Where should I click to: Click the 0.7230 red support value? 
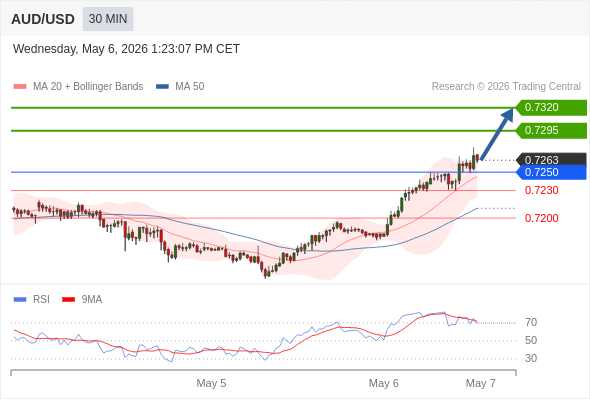coord(541,190)
